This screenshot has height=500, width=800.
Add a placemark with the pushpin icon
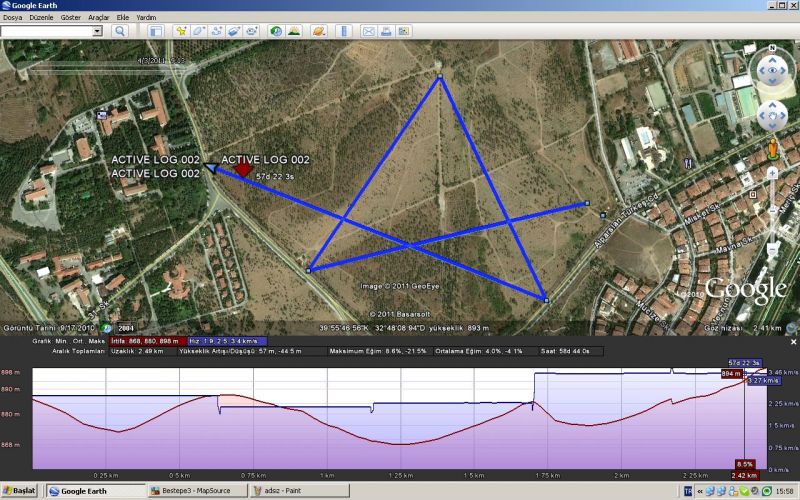point(181,31)
